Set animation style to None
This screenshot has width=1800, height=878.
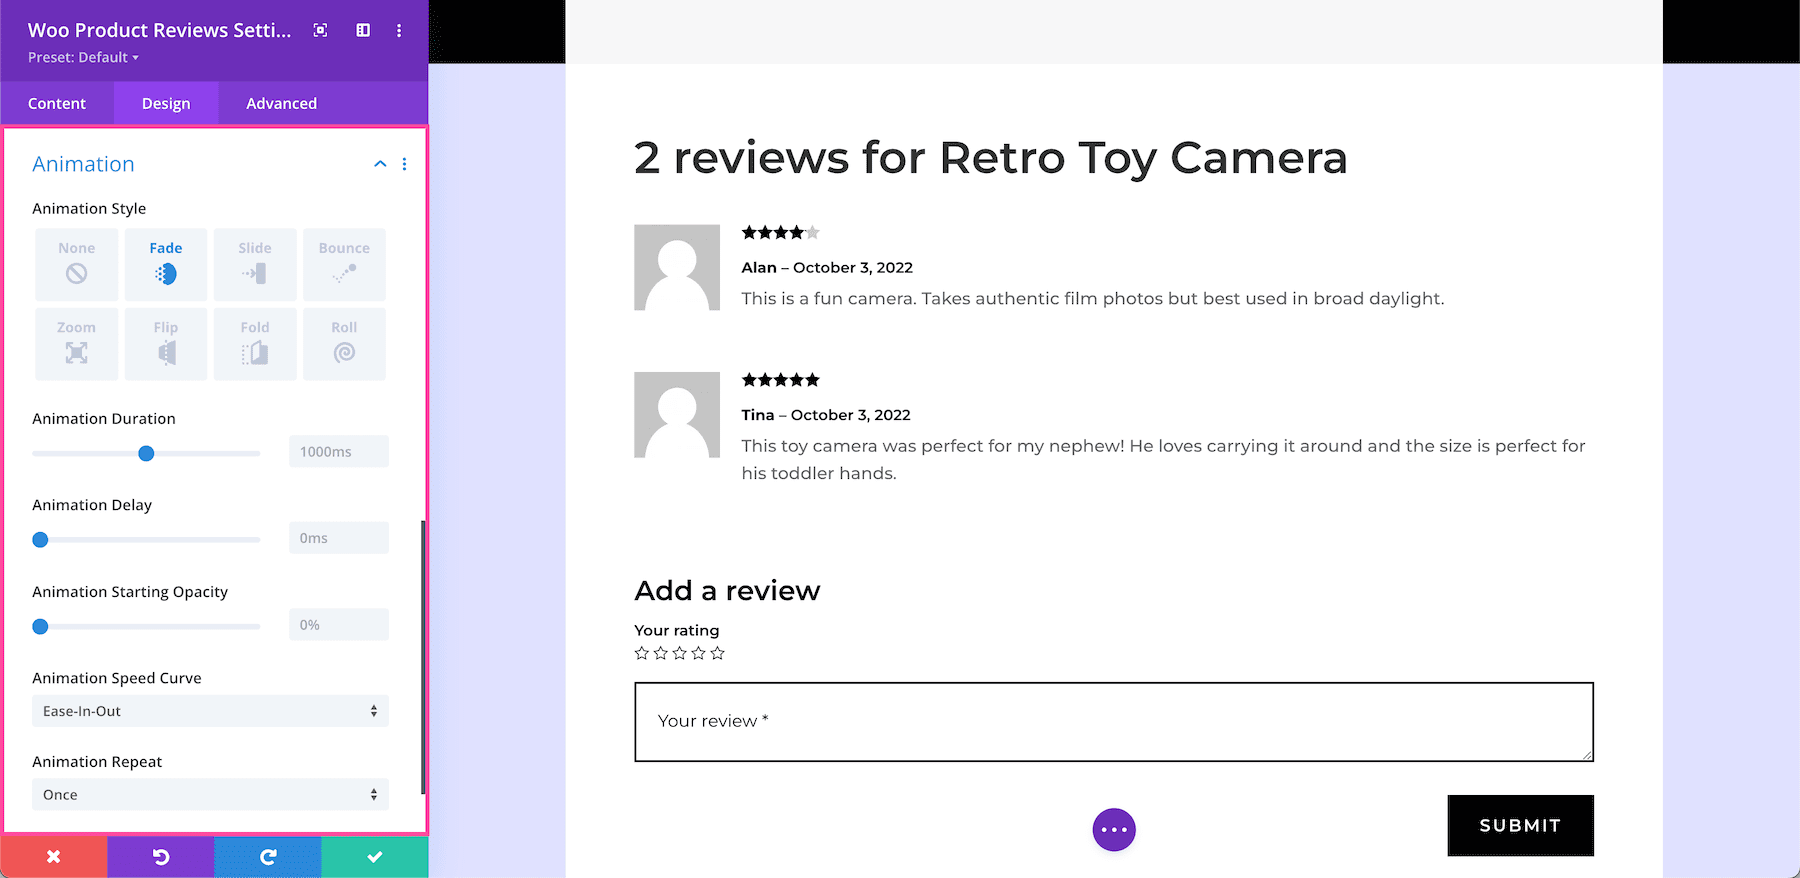pyautogui.click(x=76, y=264)
